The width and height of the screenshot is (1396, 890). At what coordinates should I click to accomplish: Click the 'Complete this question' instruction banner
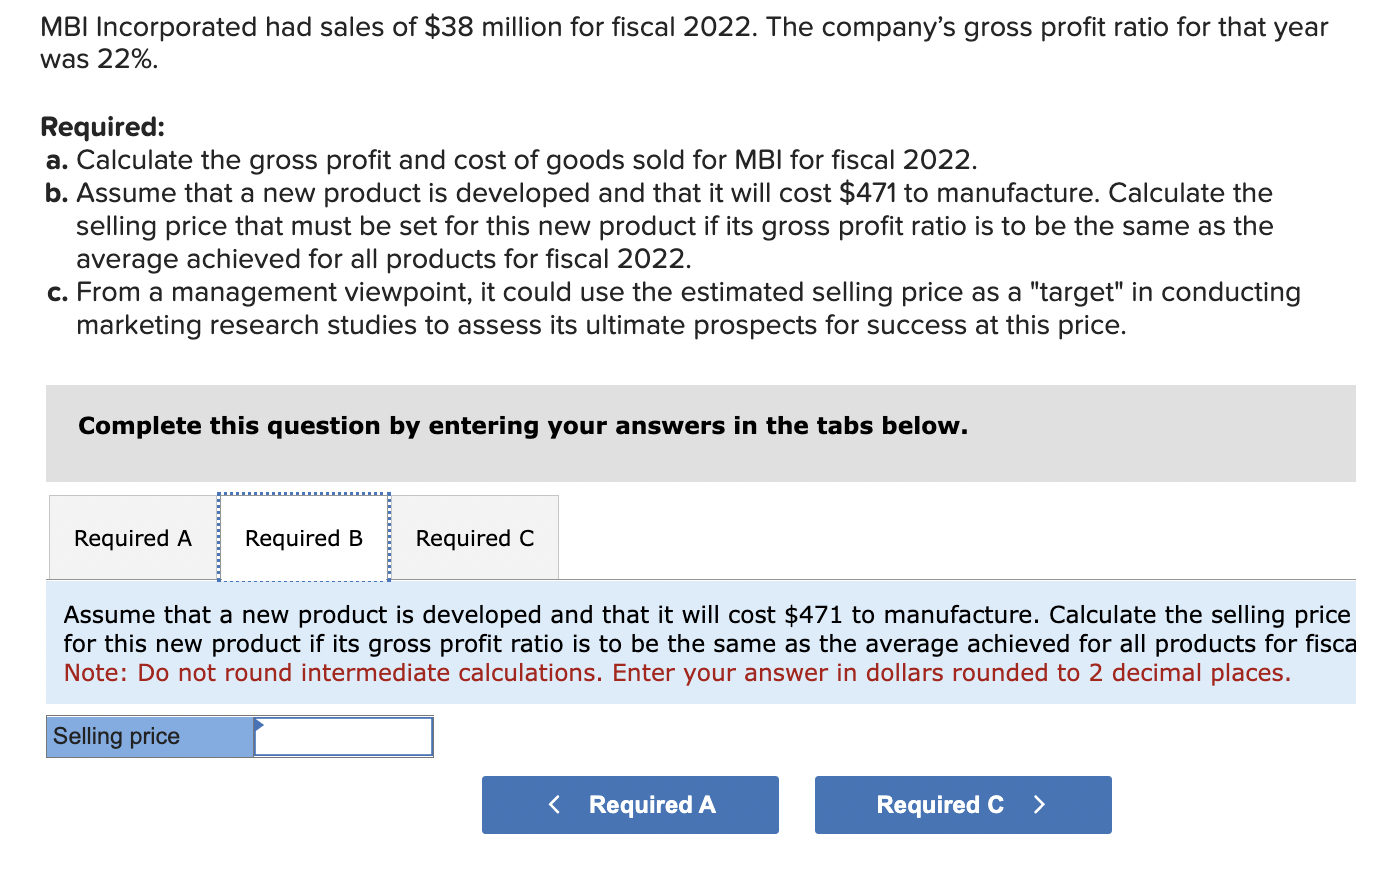523,426
